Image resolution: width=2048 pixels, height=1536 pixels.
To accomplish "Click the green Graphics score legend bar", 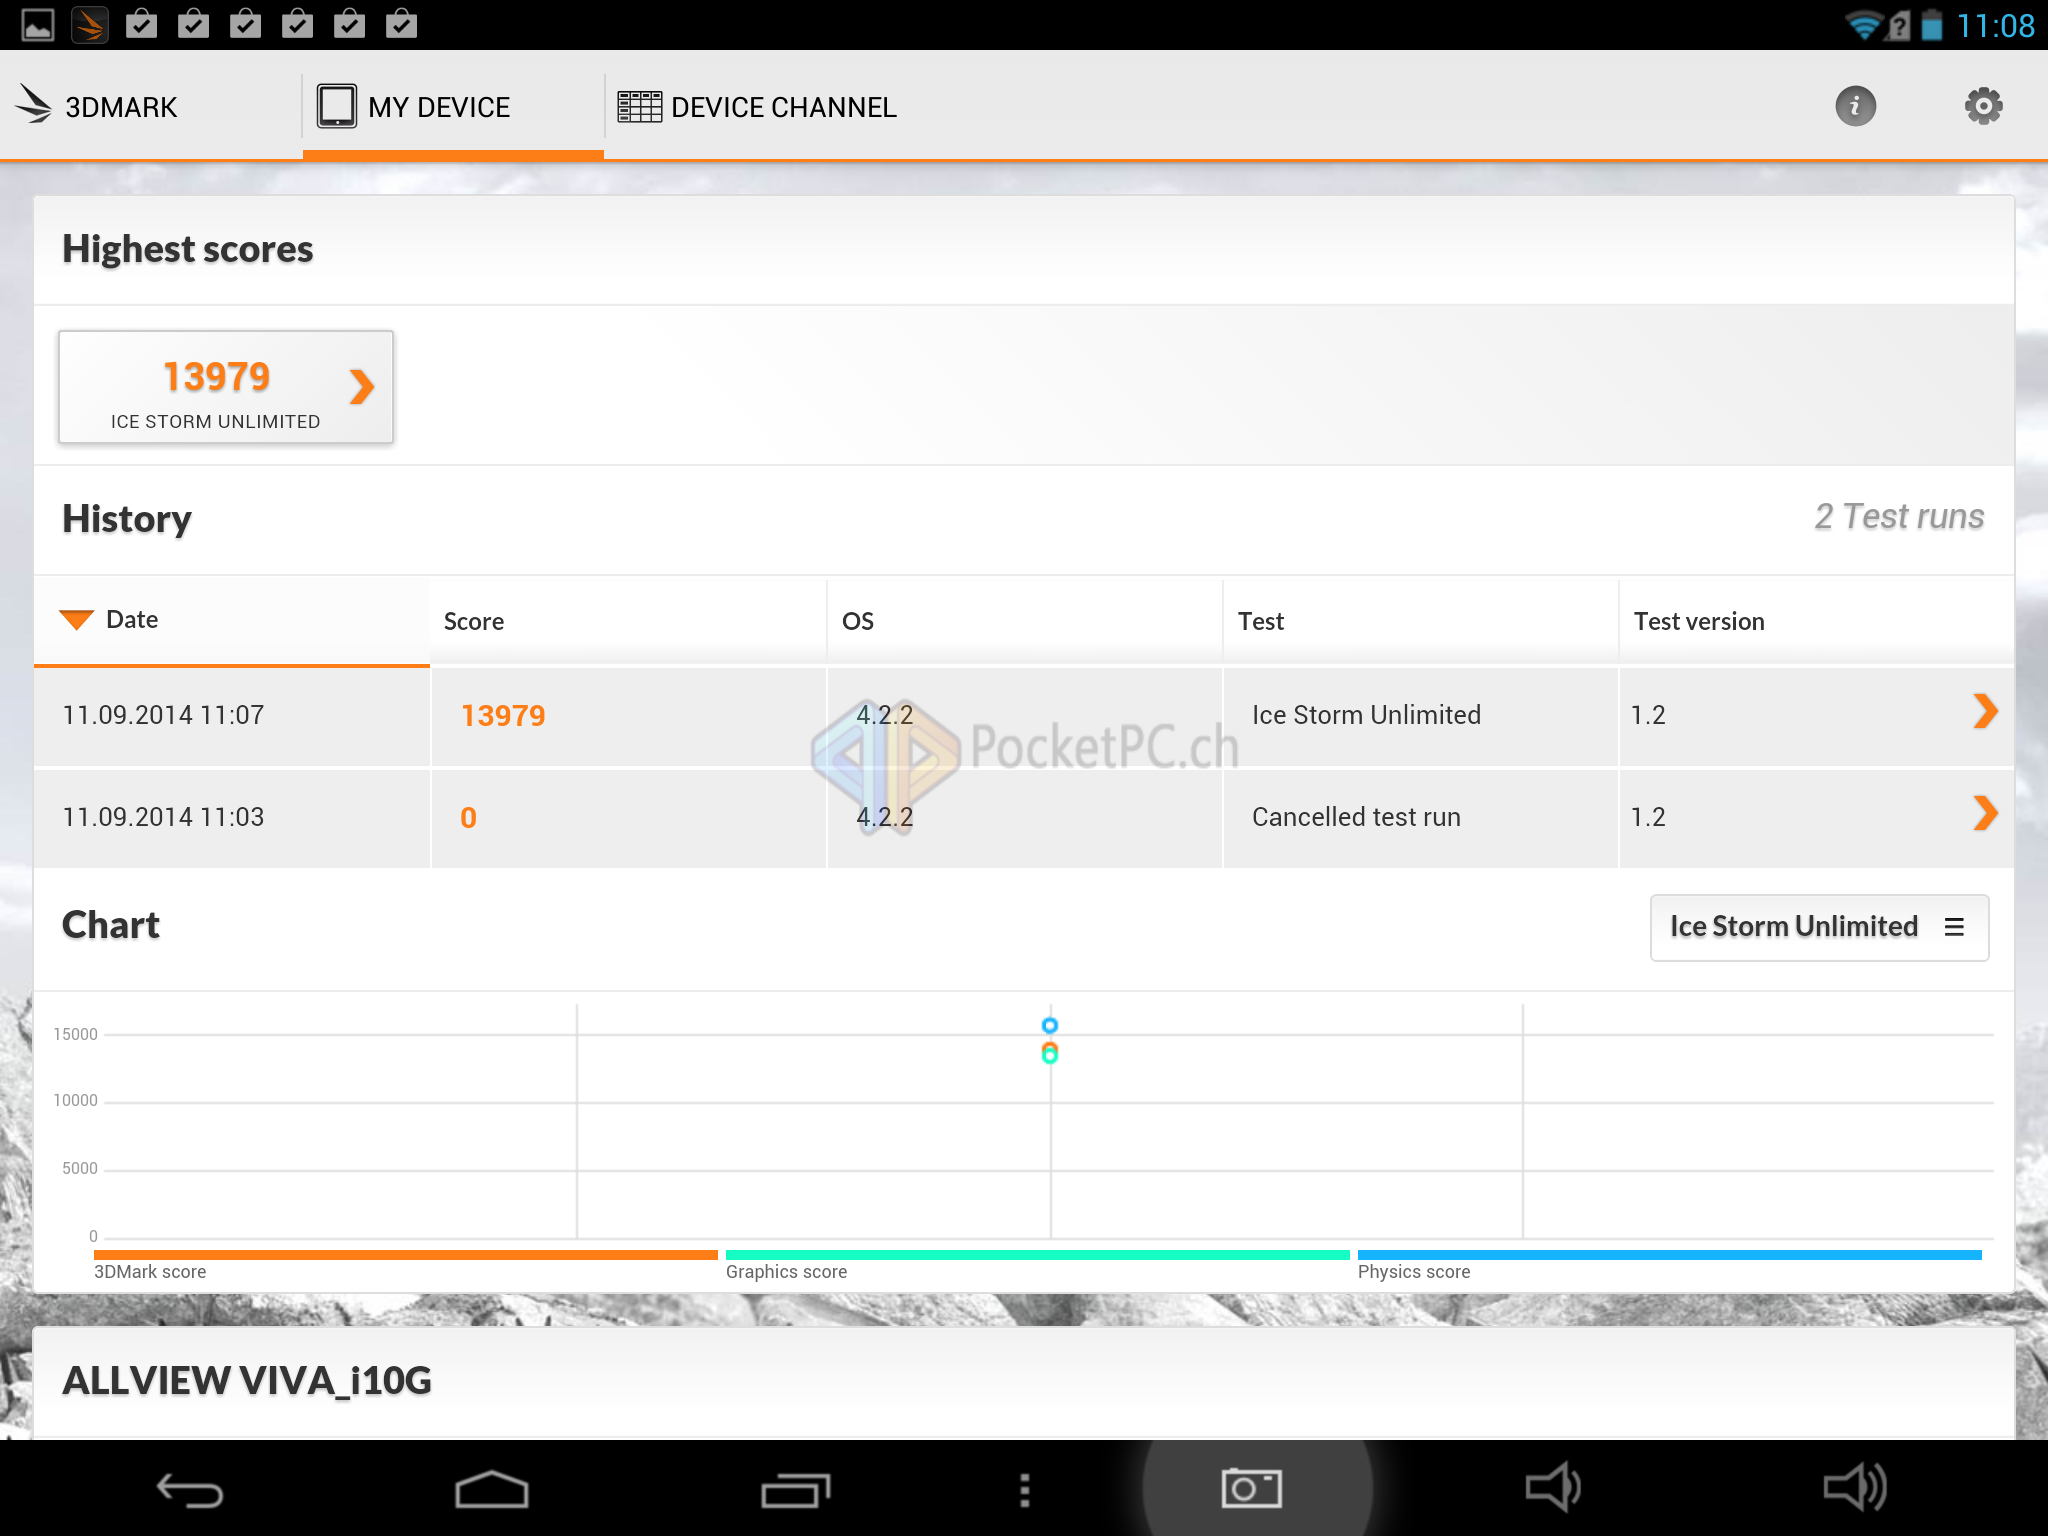I will 1037,1254.
